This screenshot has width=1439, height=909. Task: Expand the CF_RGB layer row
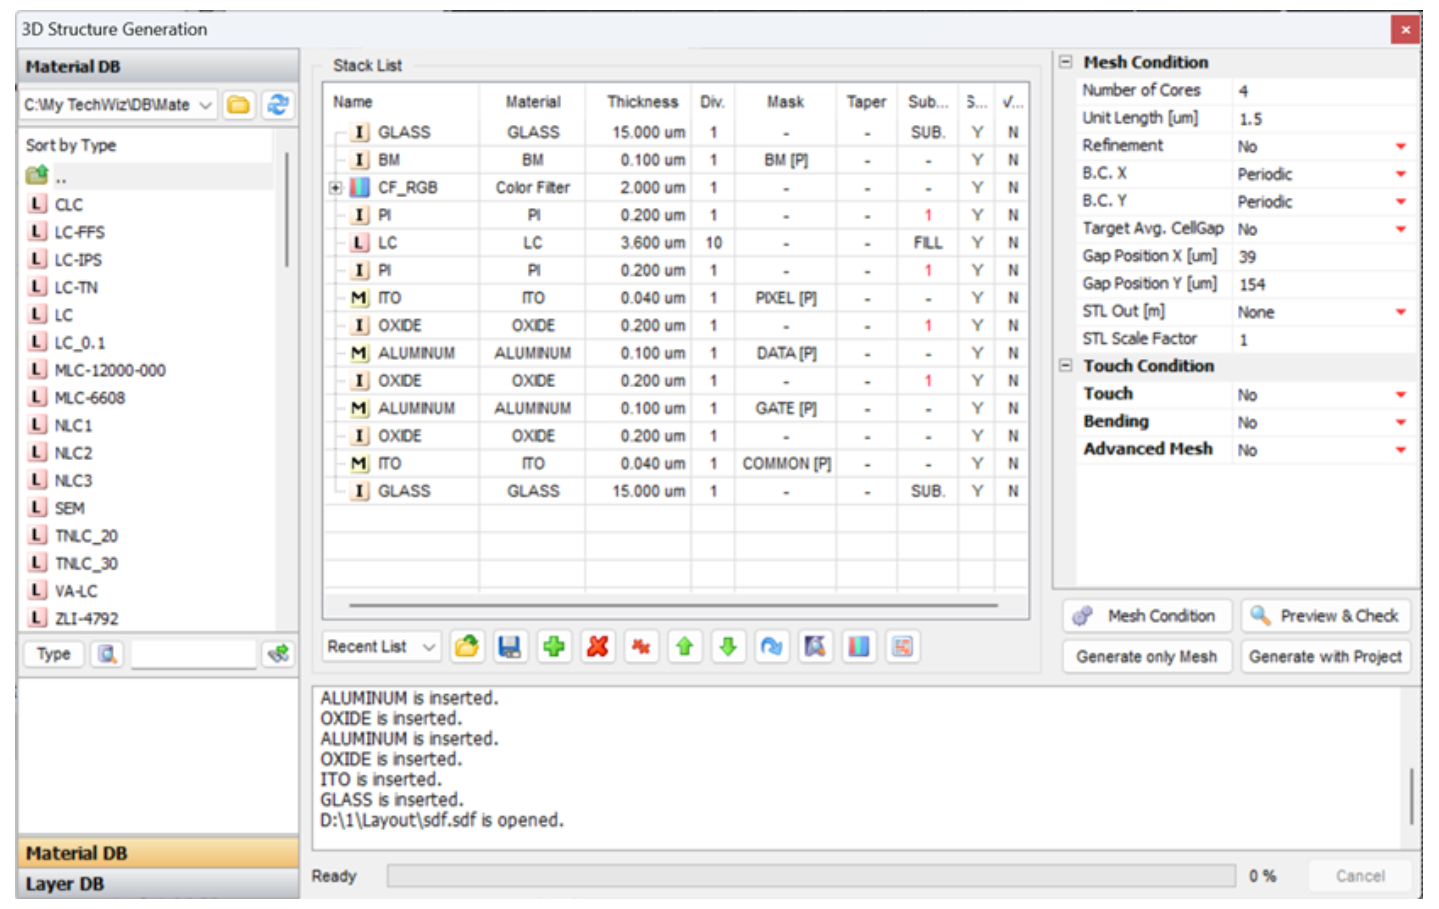coord(336,187)
